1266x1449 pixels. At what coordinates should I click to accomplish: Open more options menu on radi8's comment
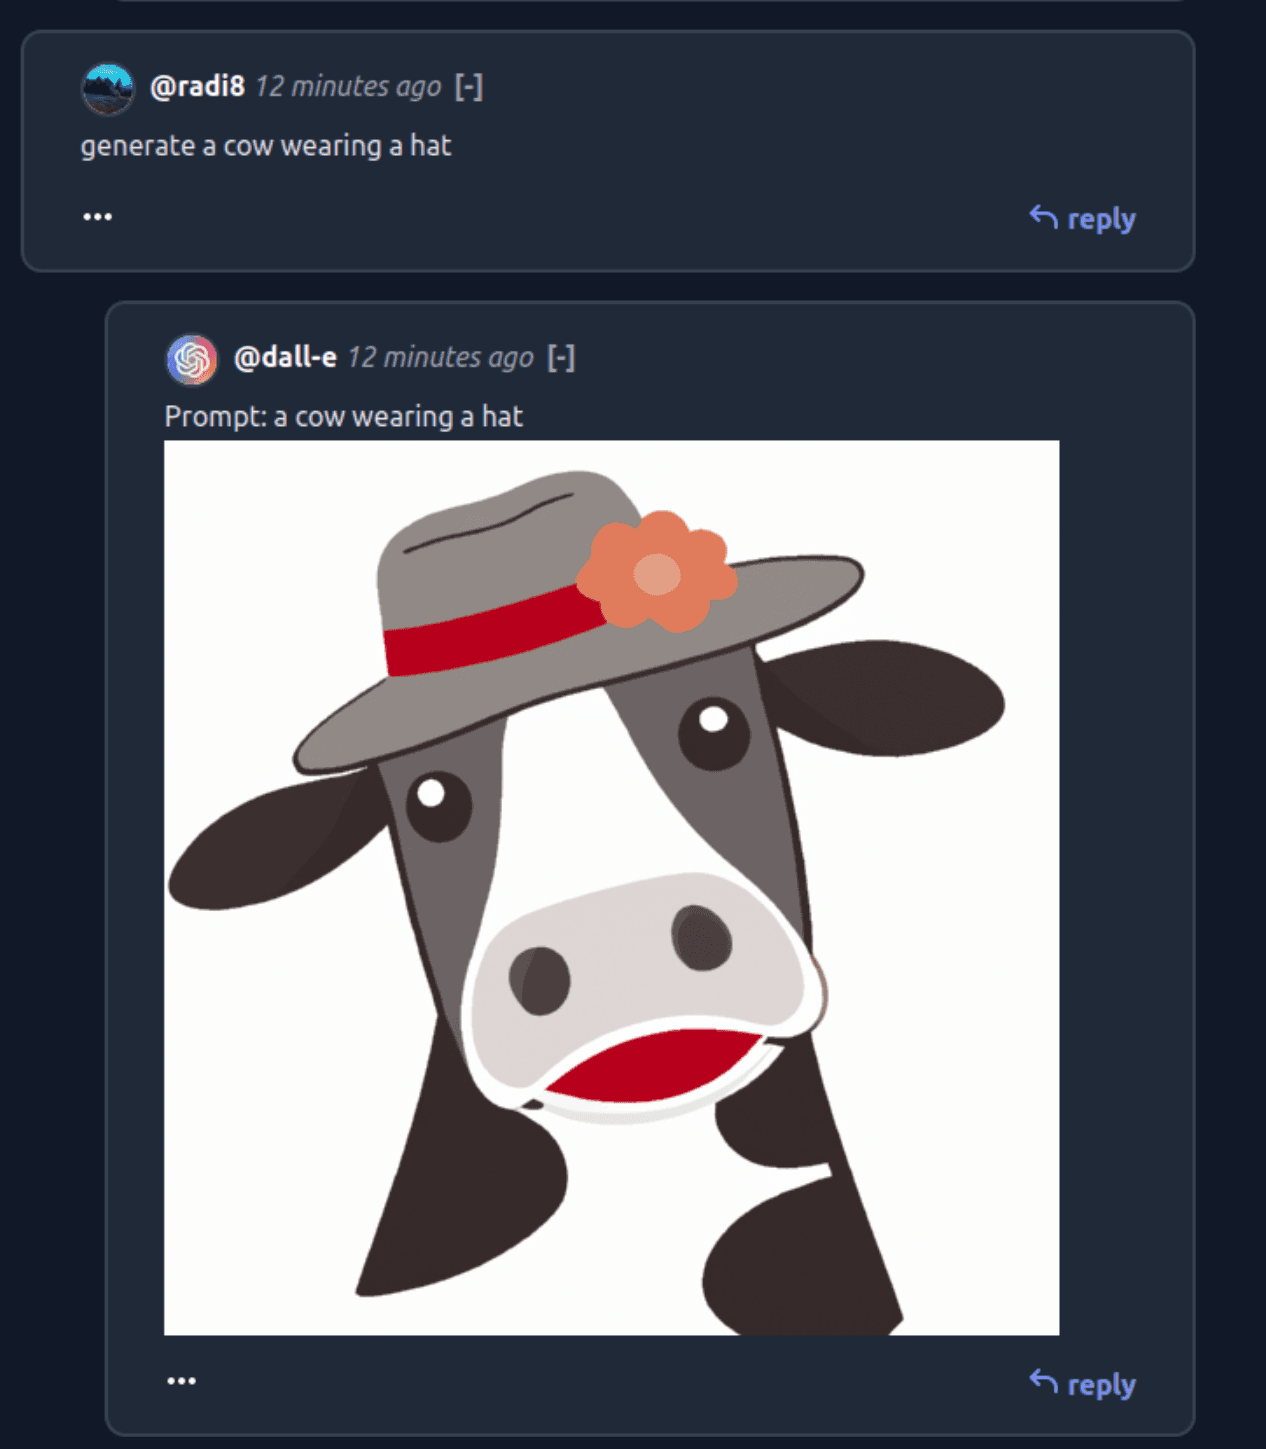[x=97, y=217]
